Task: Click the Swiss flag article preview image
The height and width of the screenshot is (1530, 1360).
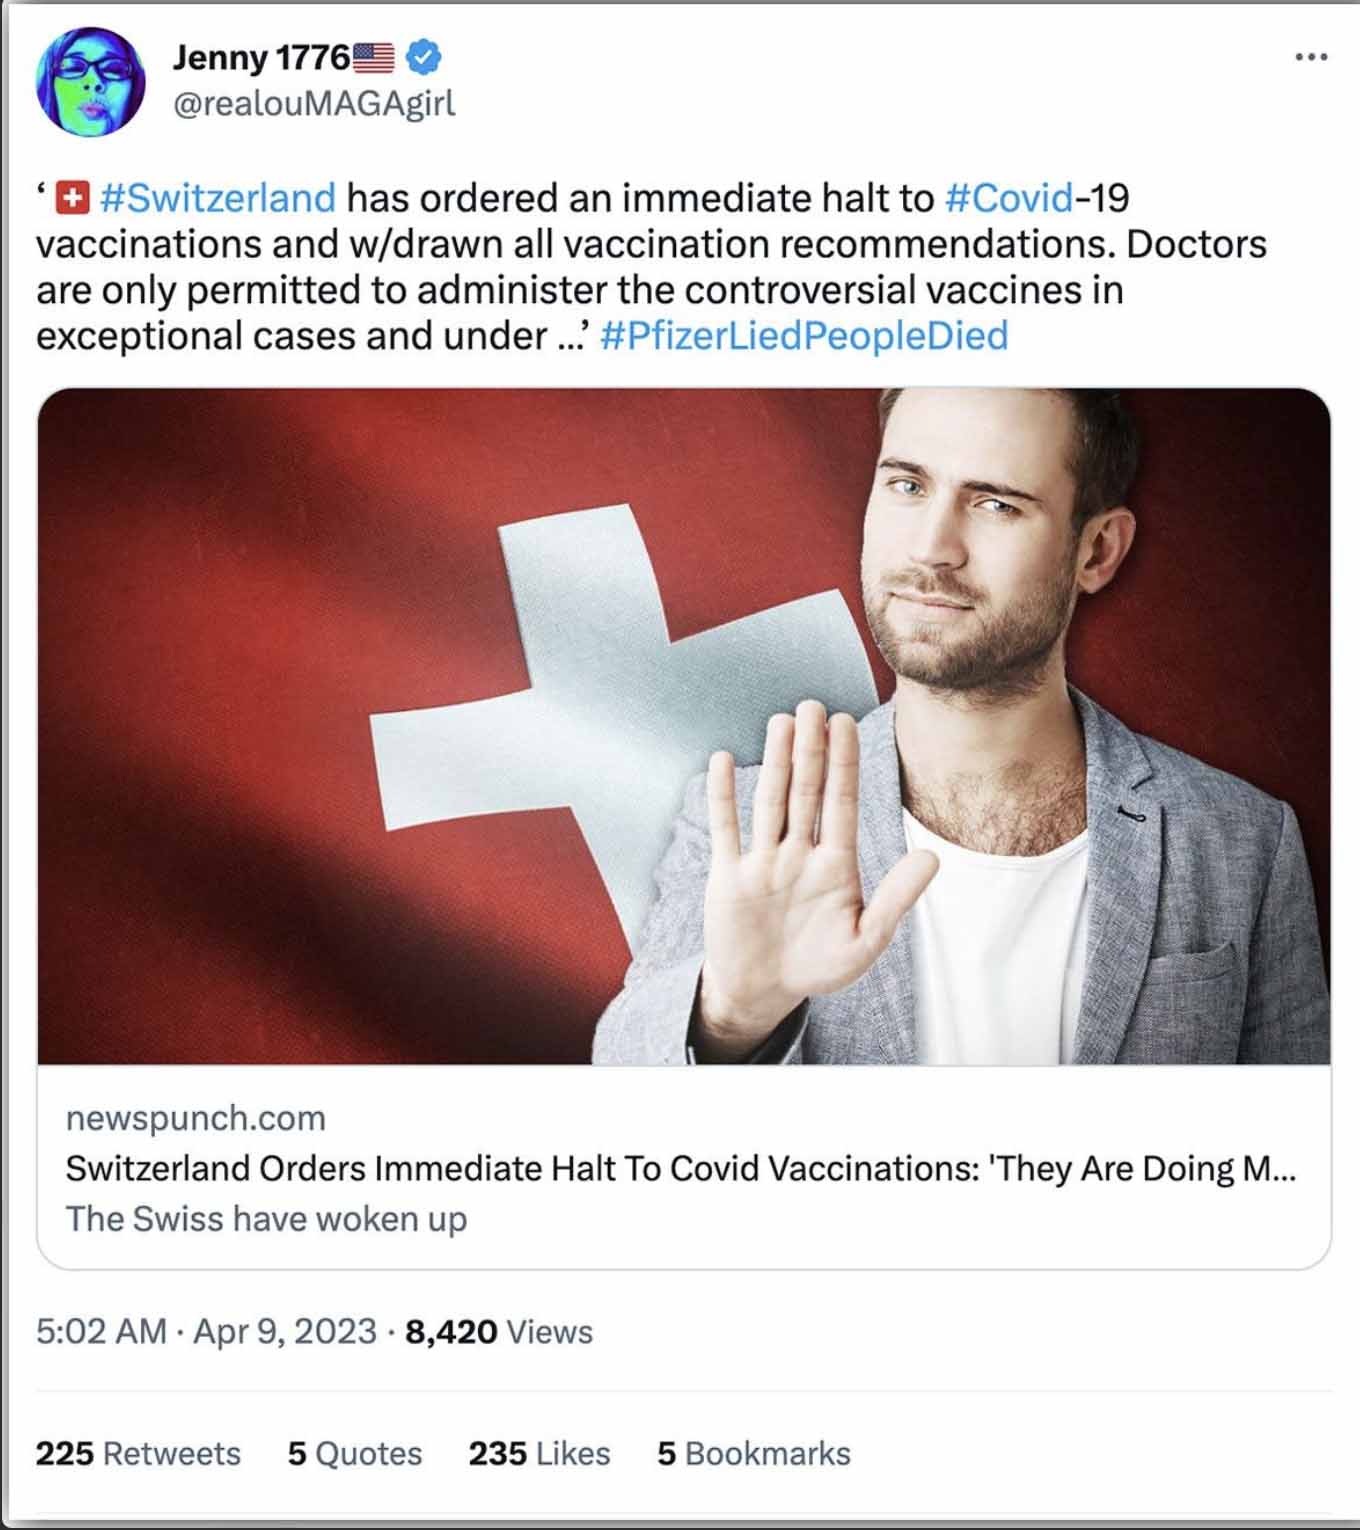Action: click(684, 726)
